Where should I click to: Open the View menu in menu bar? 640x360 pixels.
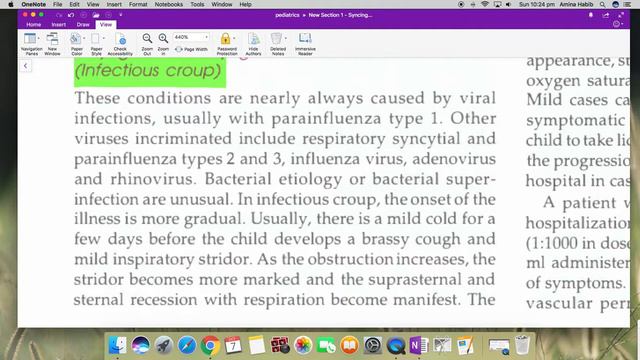tap(93, 4)
